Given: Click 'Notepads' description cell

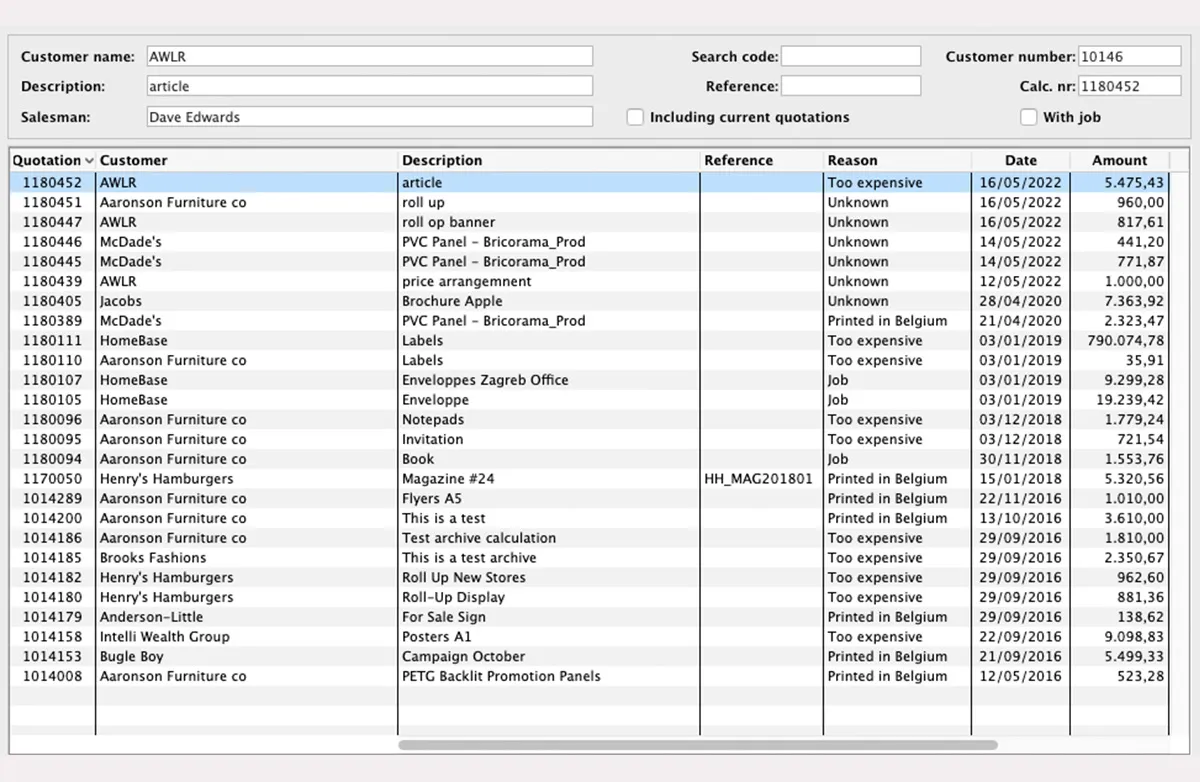Looking at the screenshot, I should tap(549, 420).
